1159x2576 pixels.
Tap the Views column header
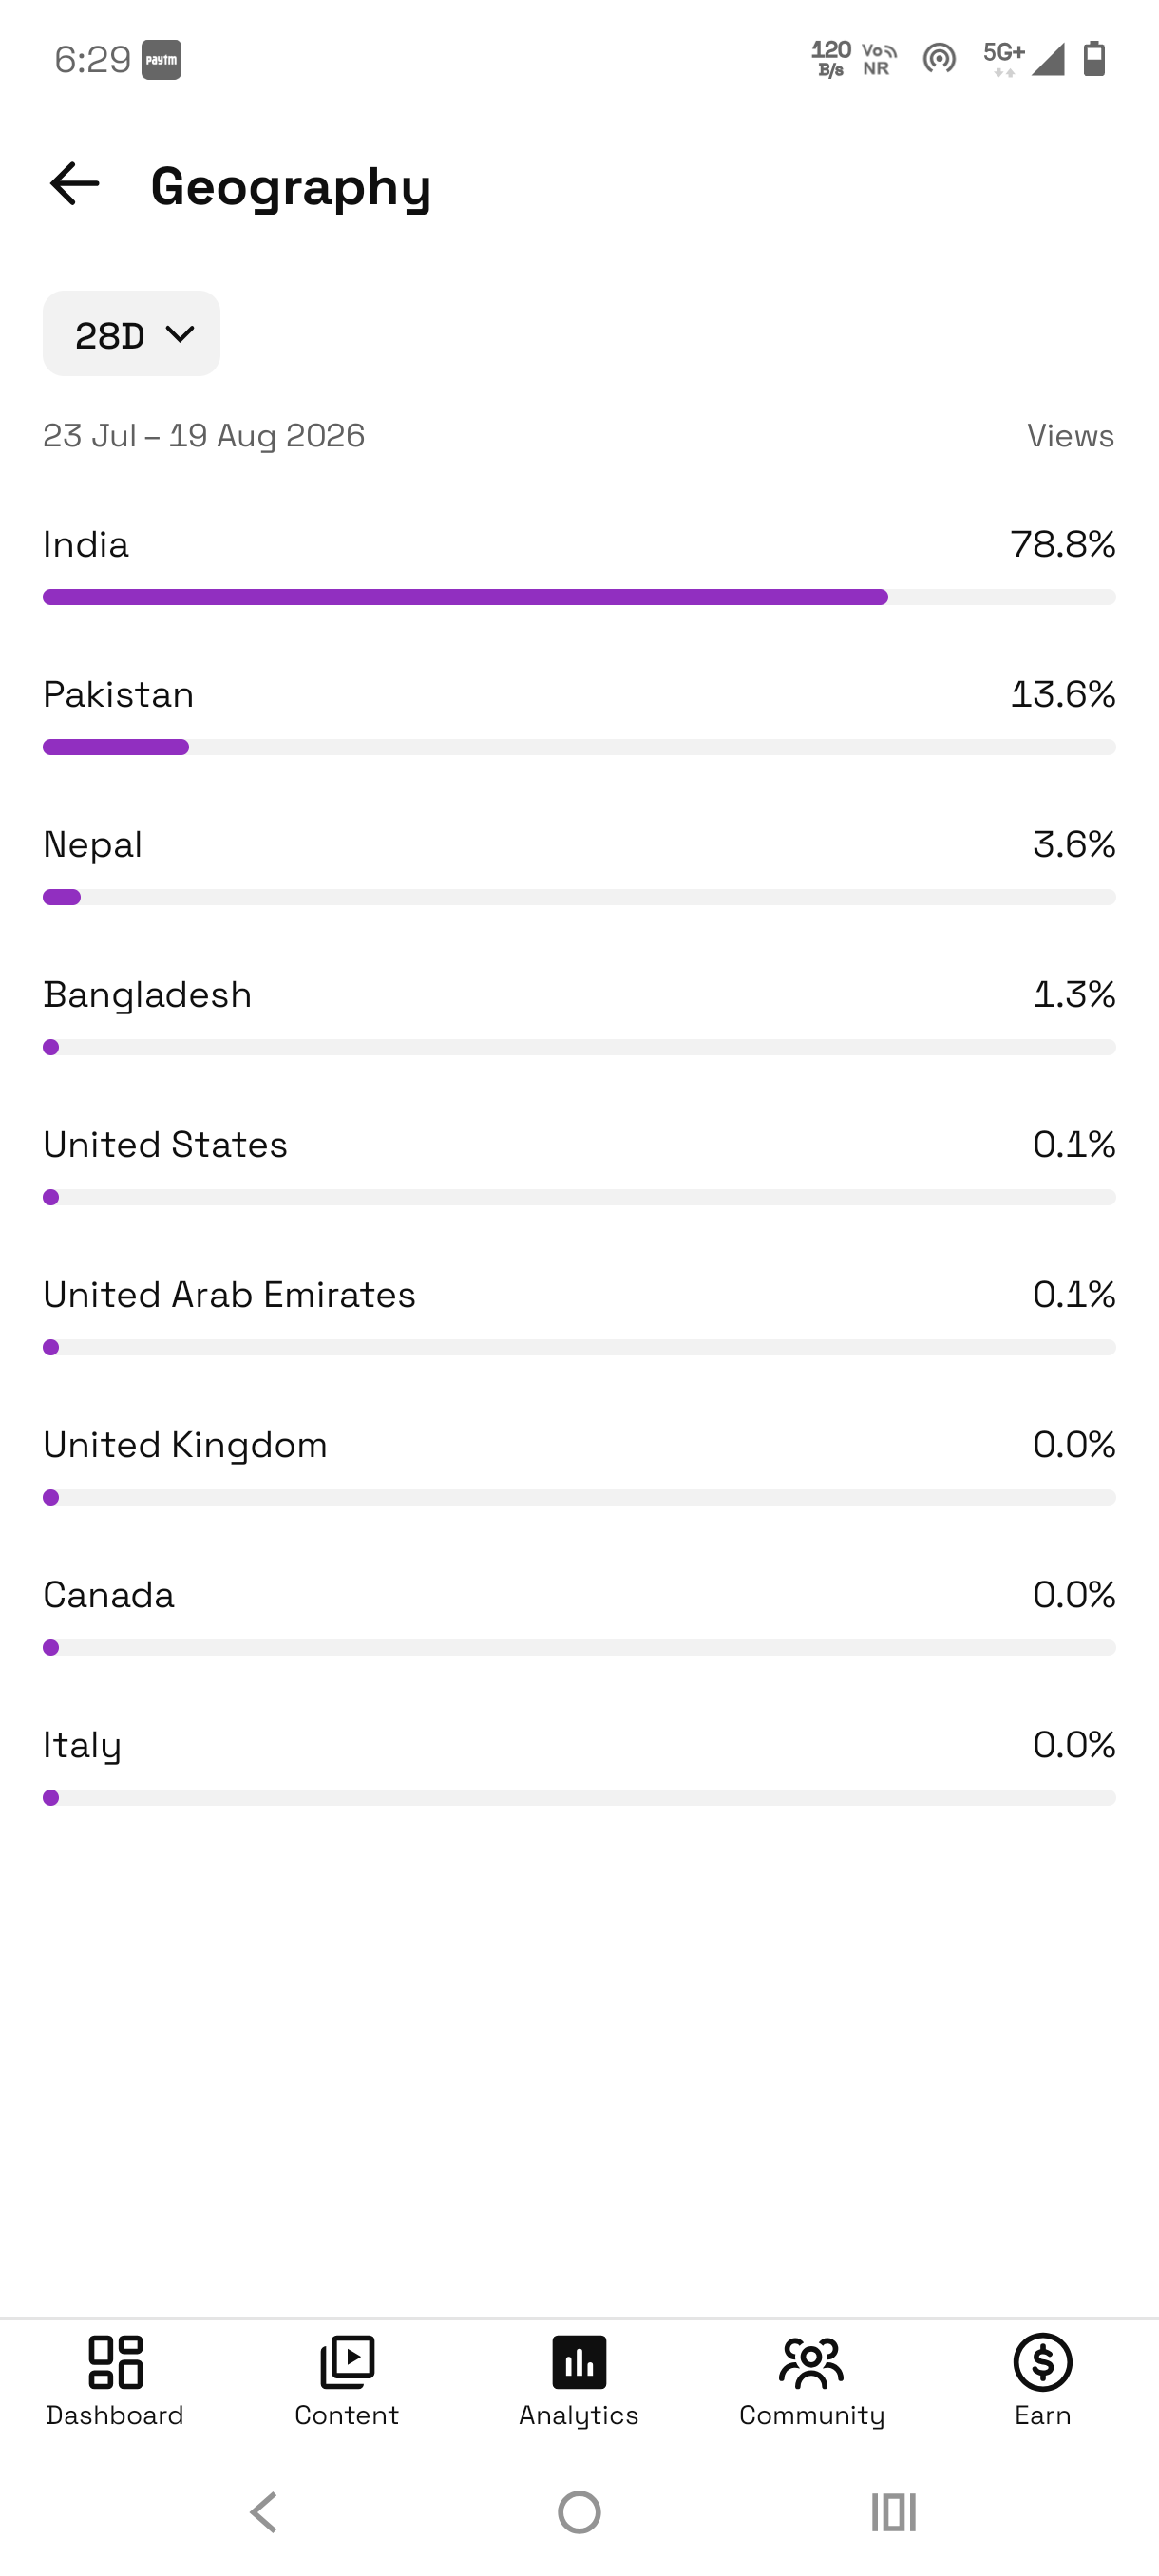tap(1070, 436)
